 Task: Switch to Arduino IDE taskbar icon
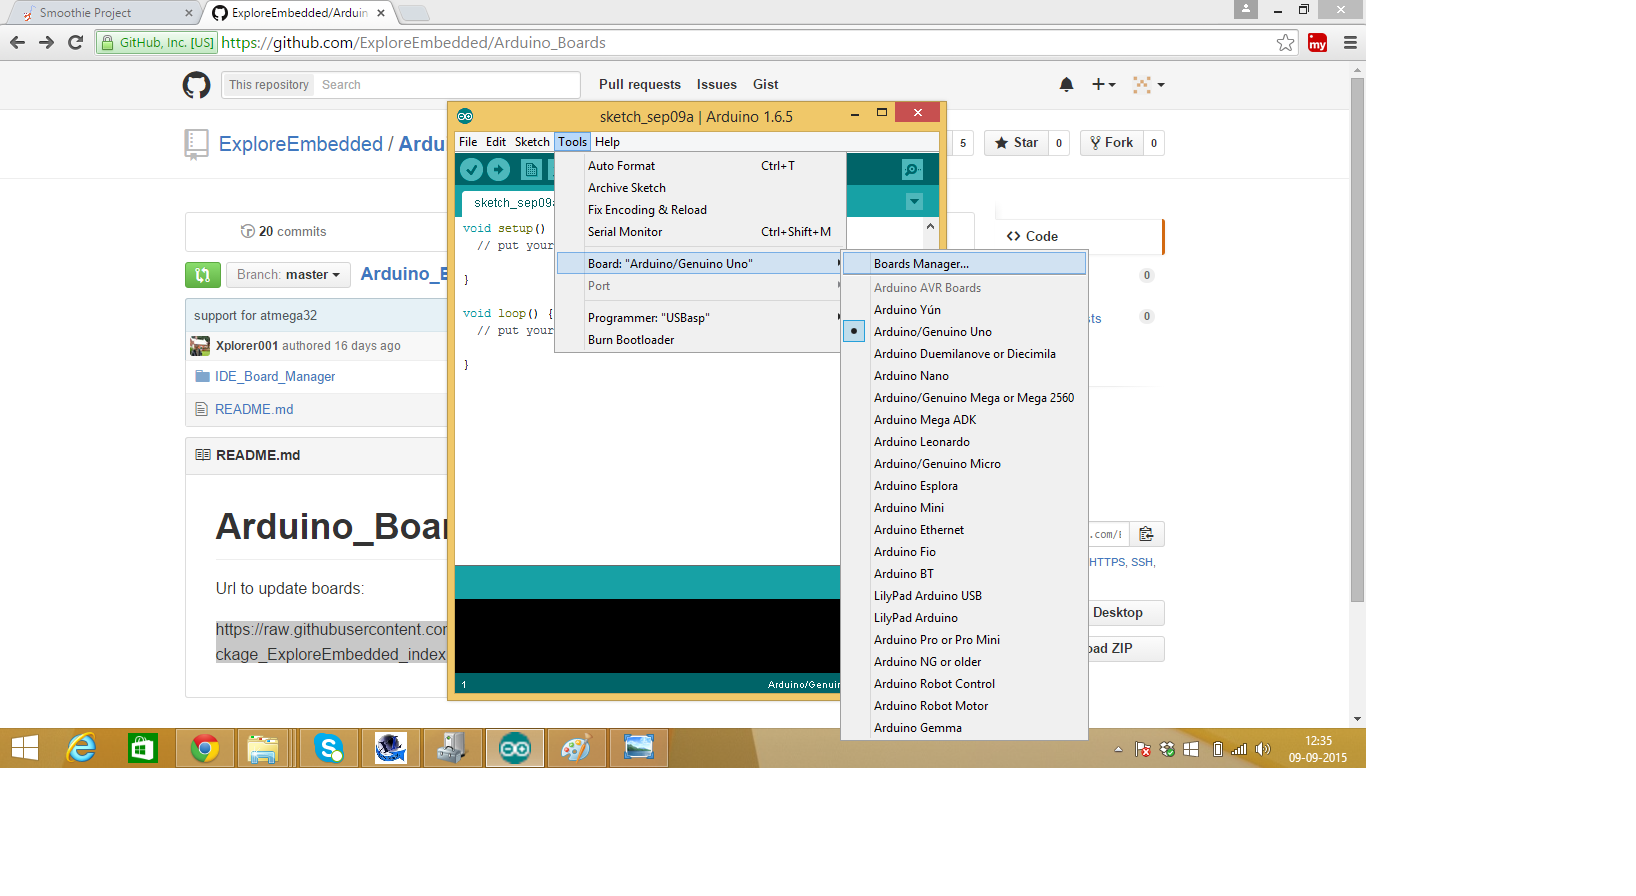tap(515, 748)
